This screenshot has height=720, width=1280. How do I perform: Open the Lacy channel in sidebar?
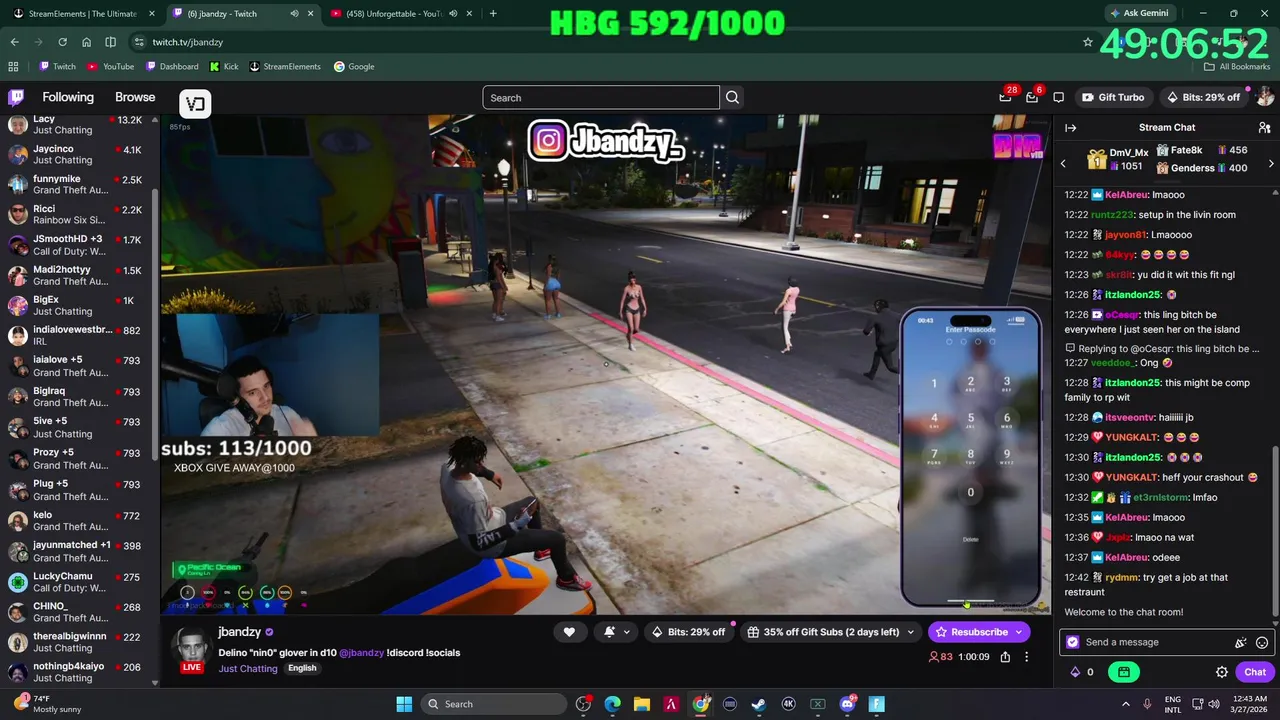78,124
